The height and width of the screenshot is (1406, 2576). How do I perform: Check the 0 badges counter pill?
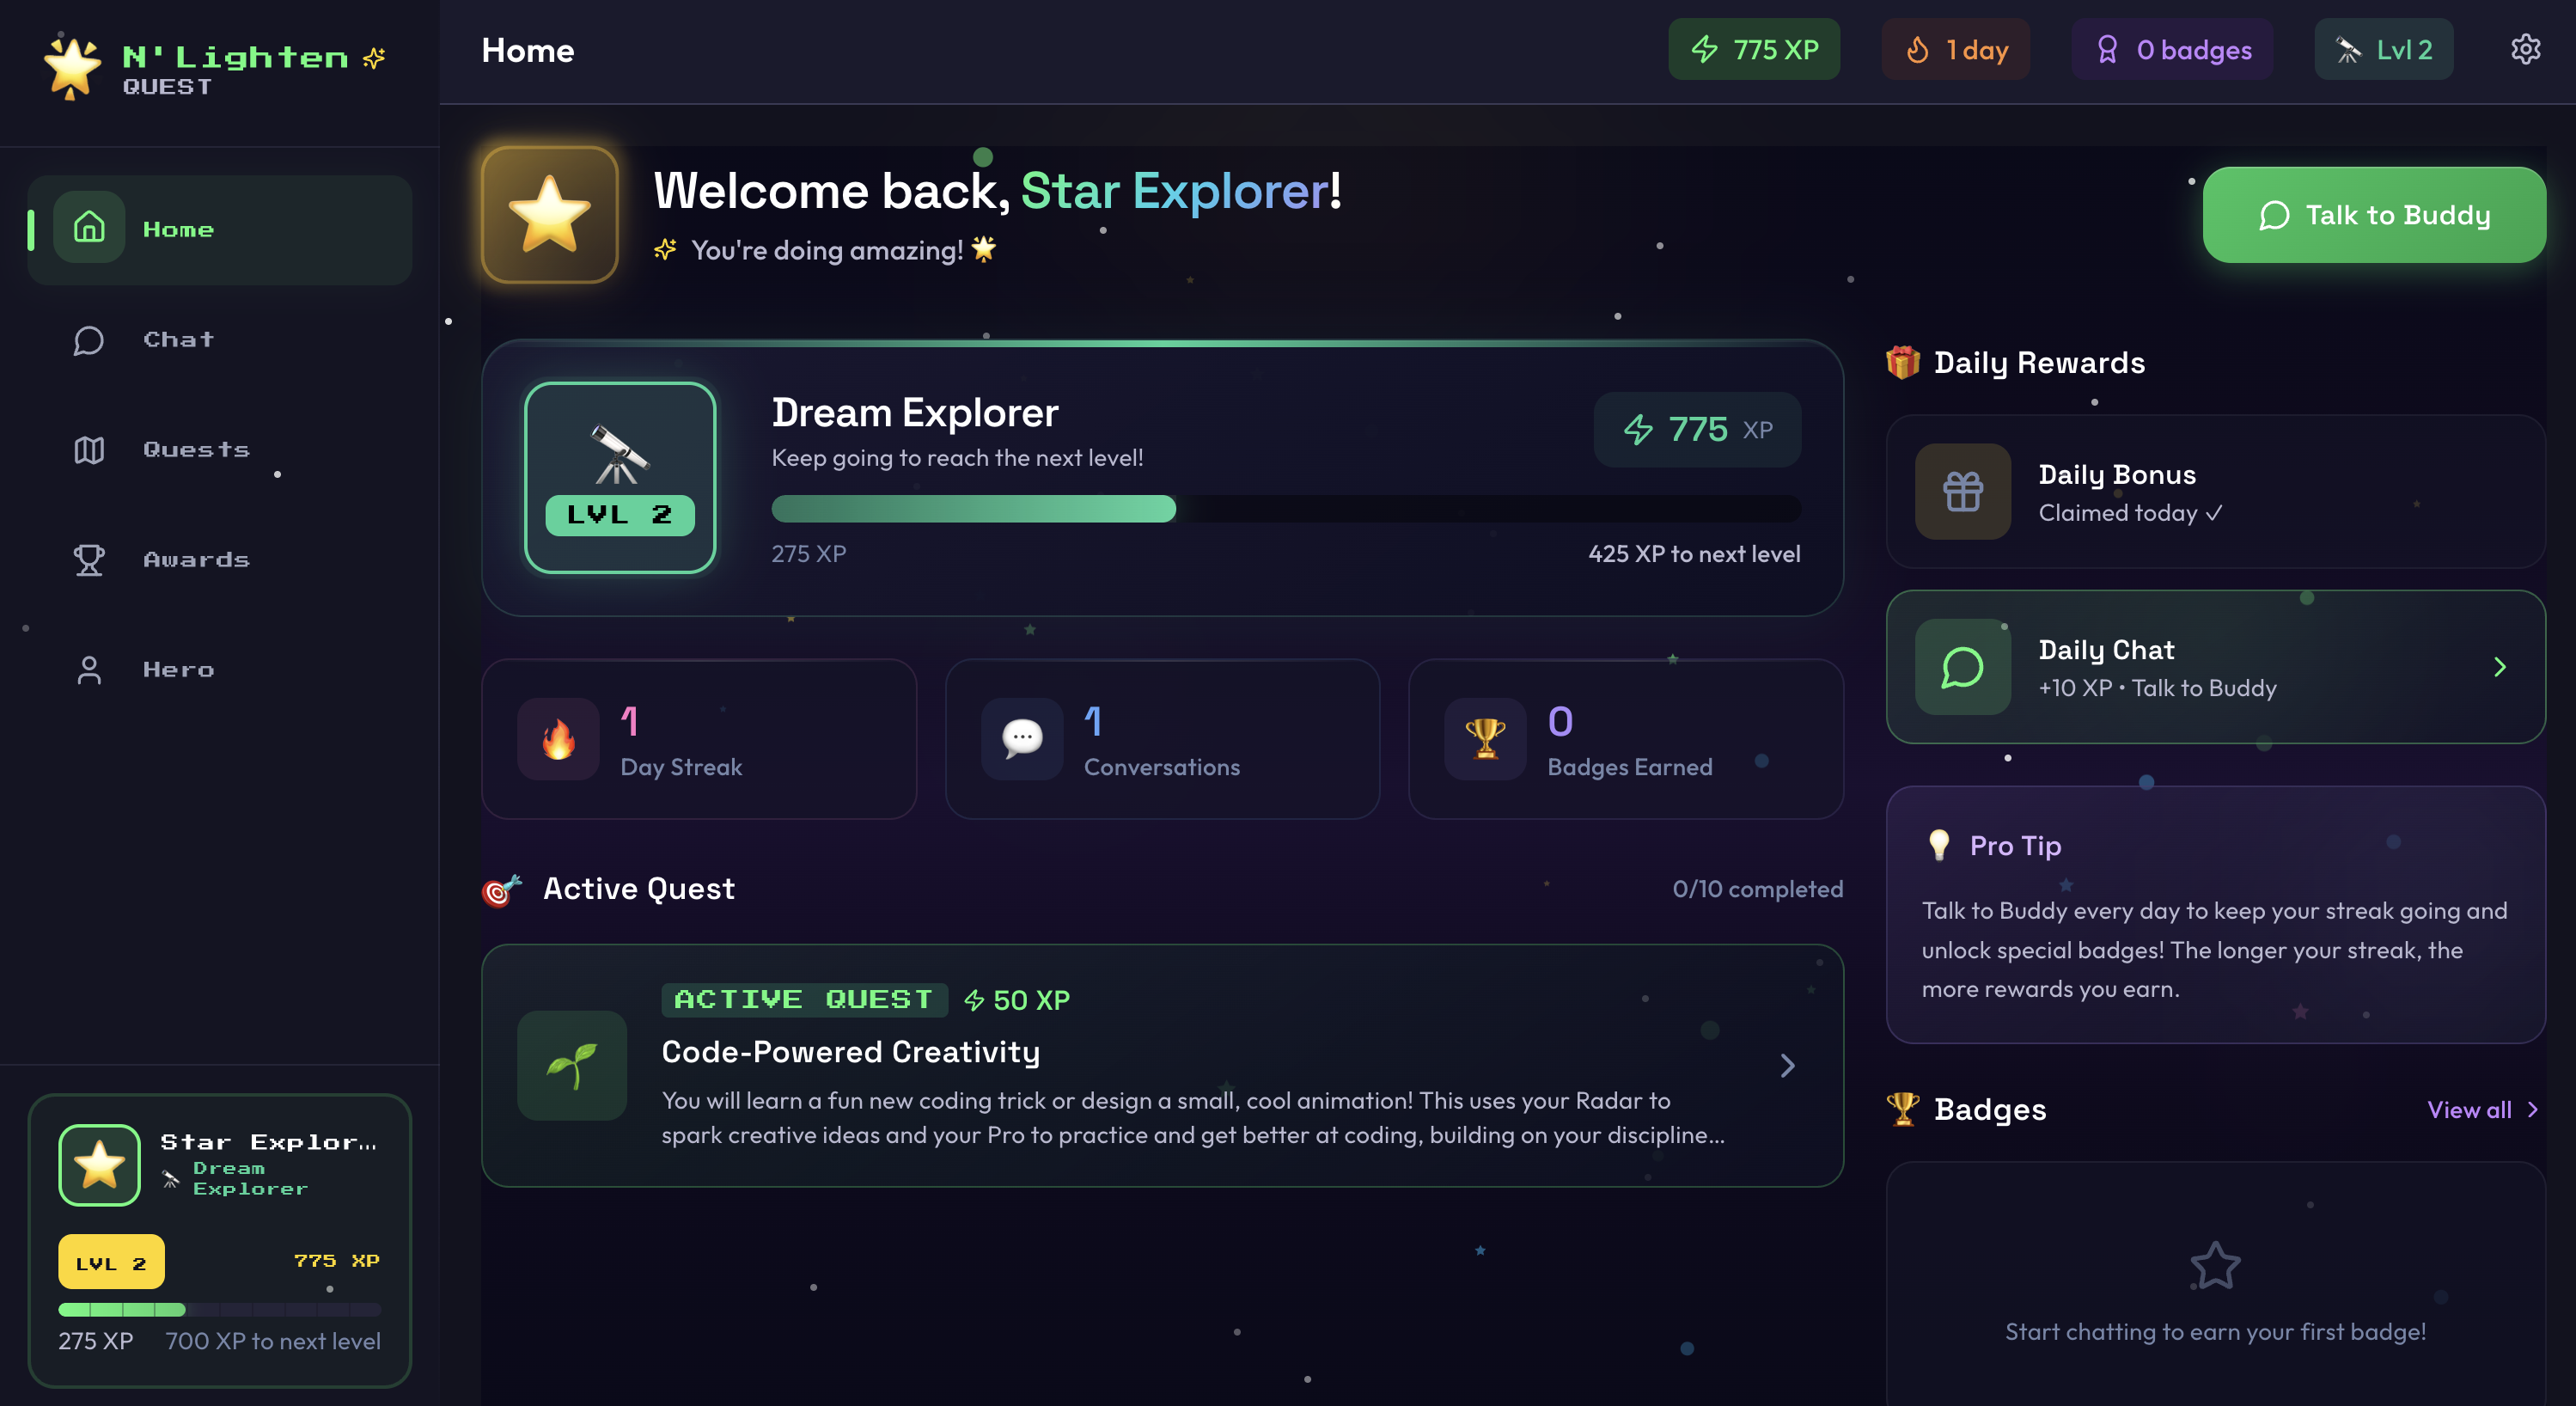[x=2172, y=48]
